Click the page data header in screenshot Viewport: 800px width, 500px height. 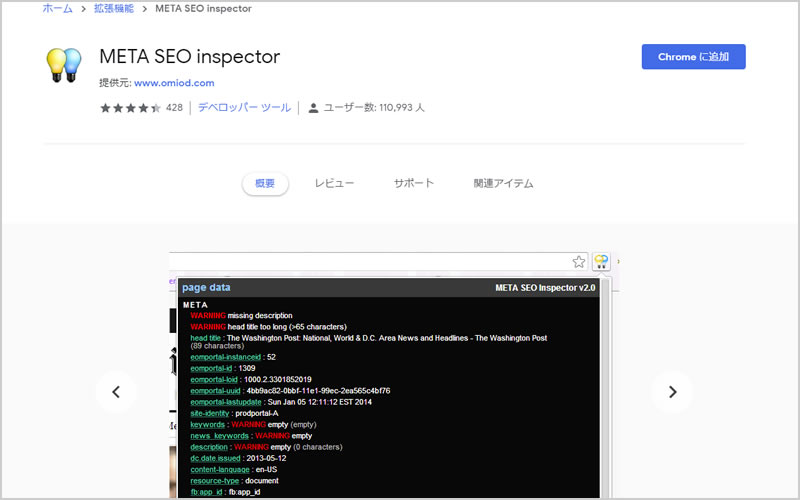[x=206, y=287]
